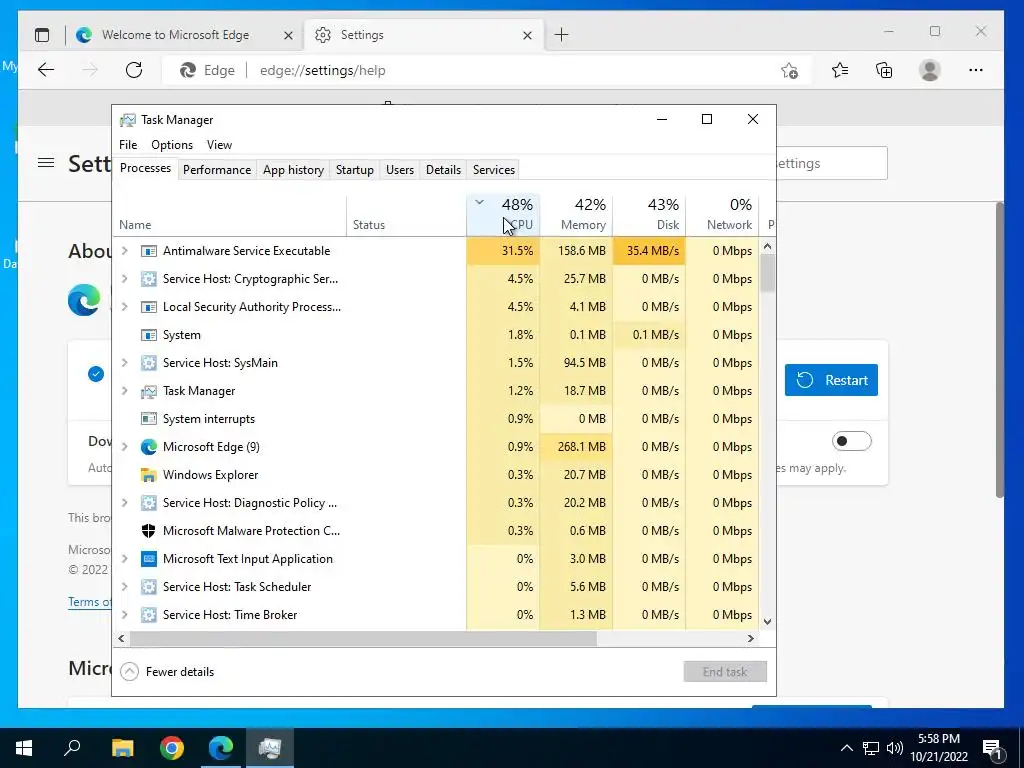1024x768 pixels.
Task: Click the Antimalware Service Executable process icon
Action: coord(149,251)
